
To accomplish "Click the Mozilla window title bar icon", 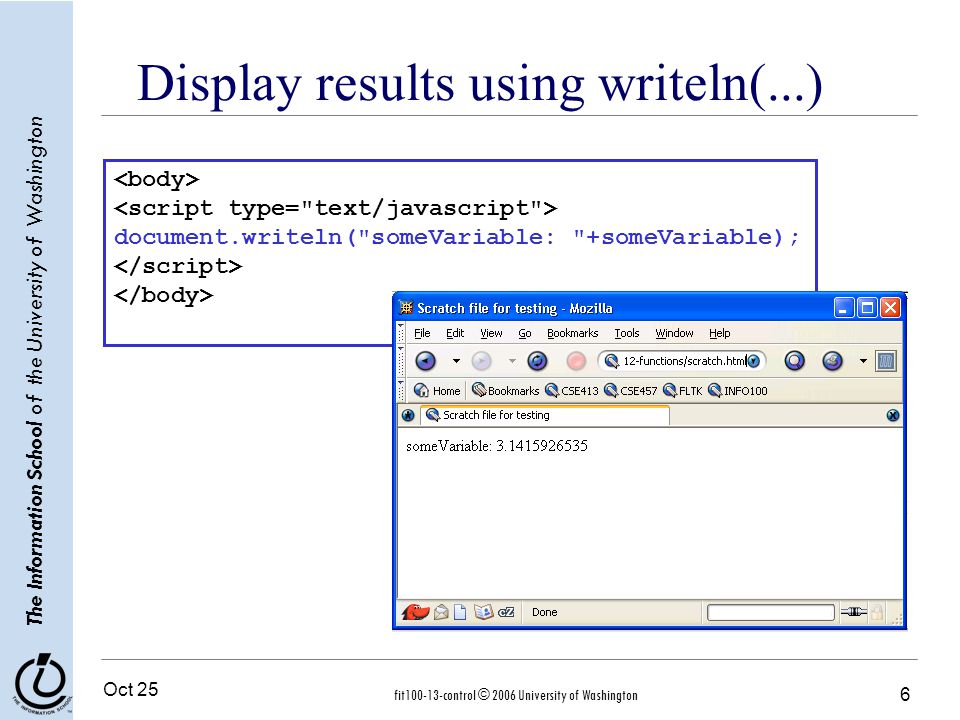I will click(x=406, y=307).
